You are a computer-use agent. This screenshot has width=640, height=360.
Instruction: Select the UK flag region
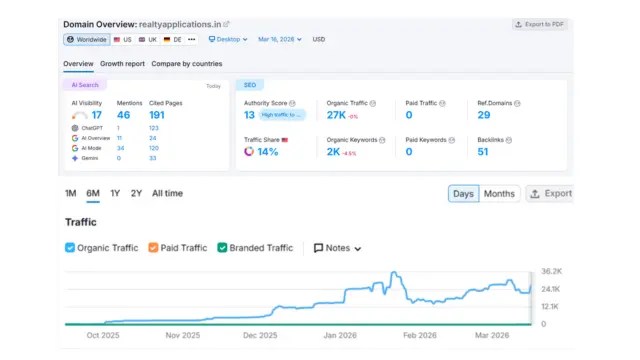(x=148, y=40)
